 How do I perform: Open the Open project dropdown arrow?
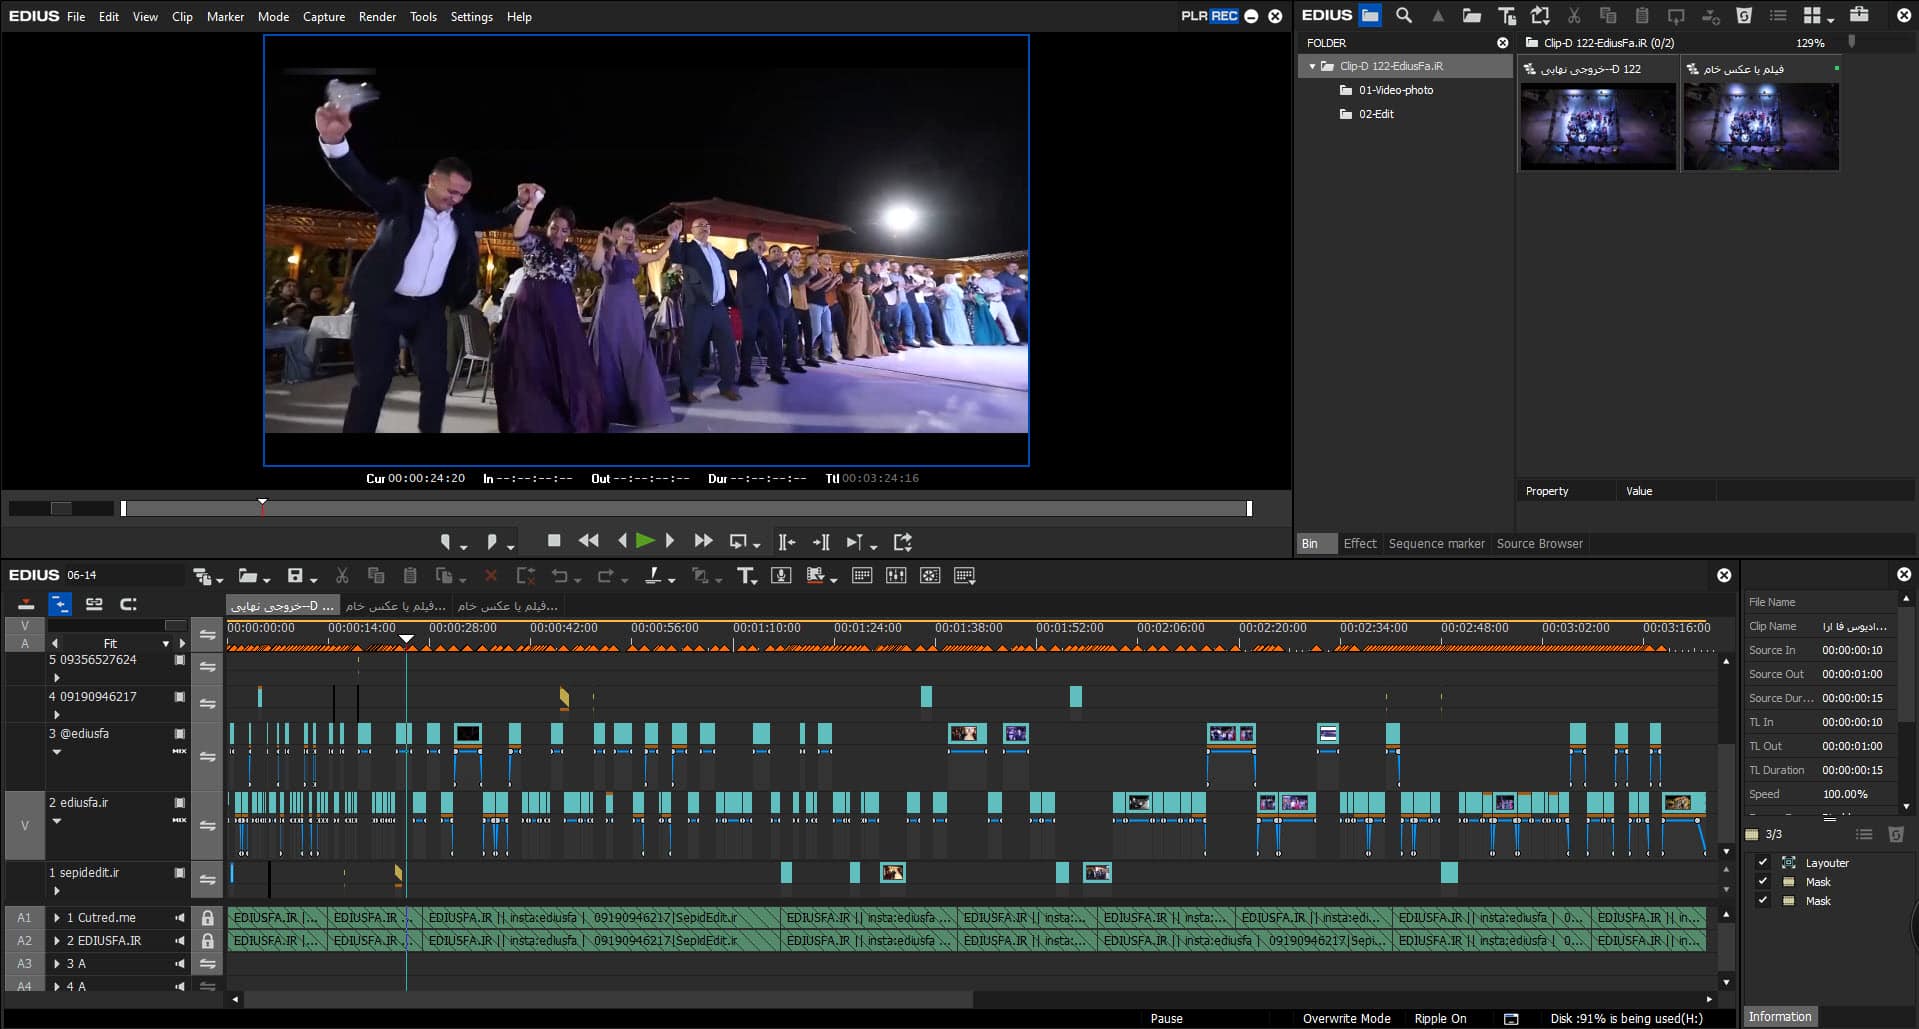coord(267,579)
